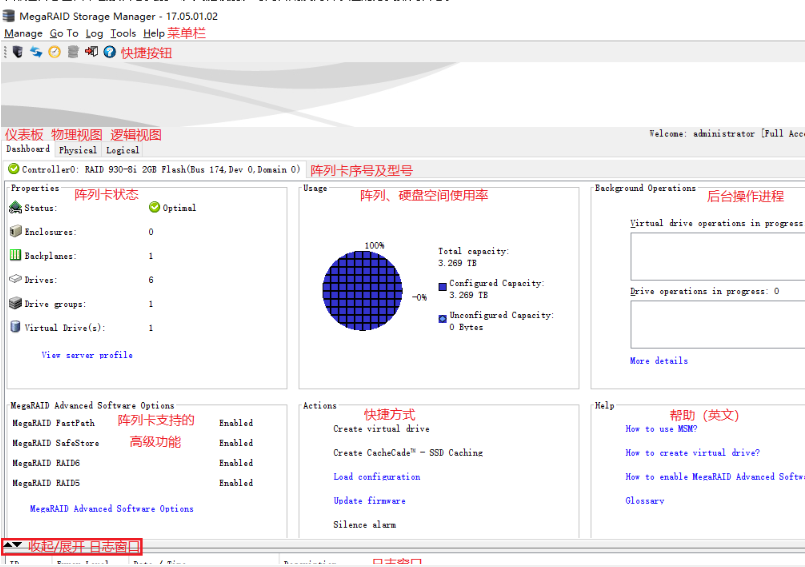805x567 pixels.
Task: Open help via blue question mark icon
Action: coord(109,52)
